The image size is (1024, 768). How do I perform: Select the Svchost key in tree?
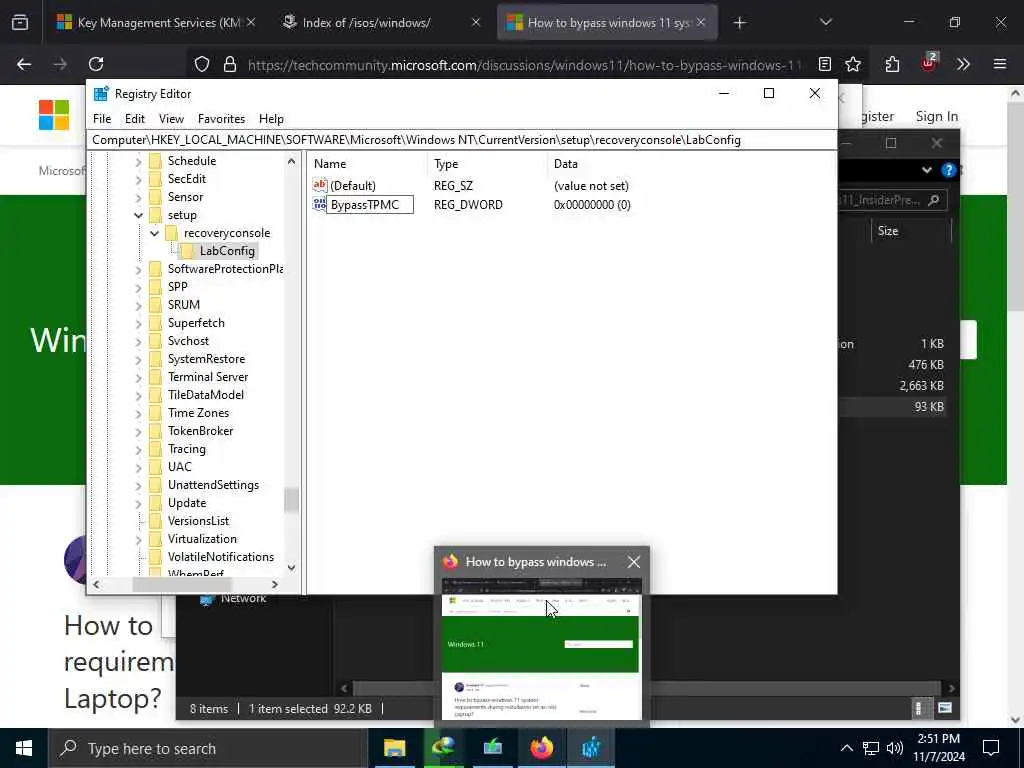[188, 341]
